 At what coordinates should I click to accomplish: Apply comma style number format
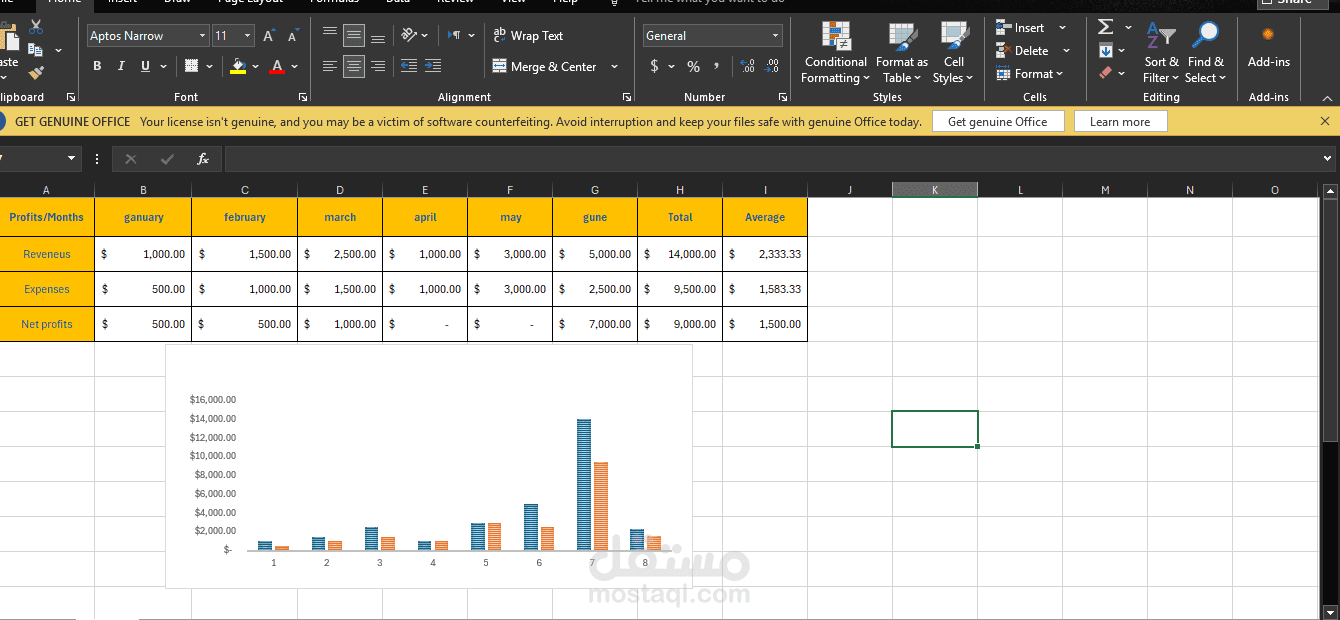716,66
